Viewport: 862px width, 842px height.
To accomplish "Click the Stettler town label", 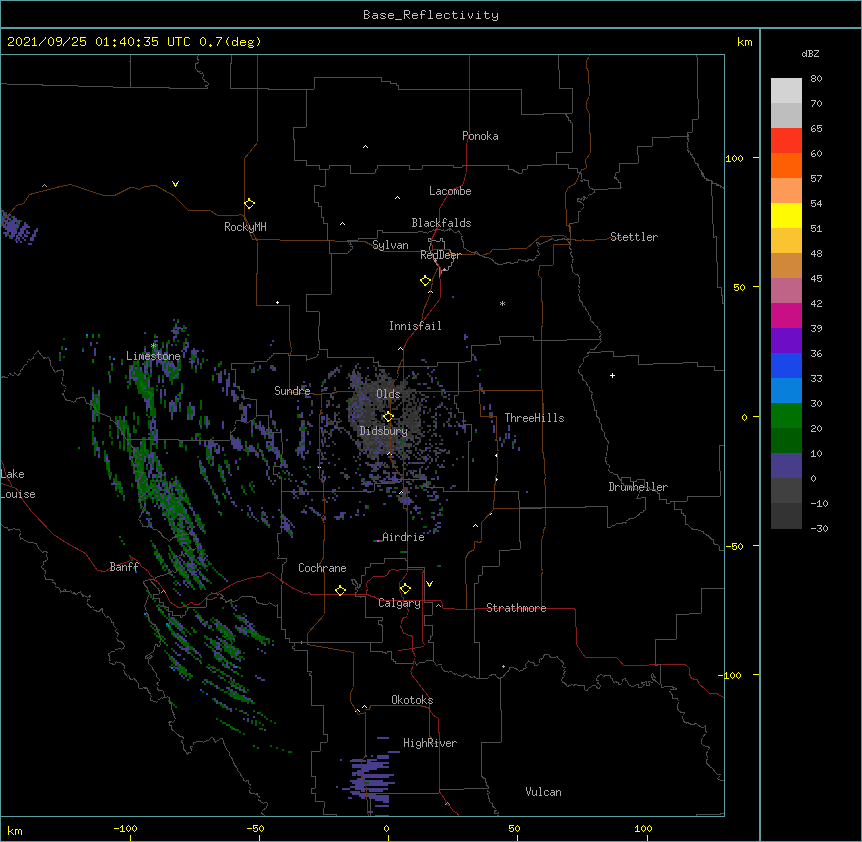I will coord(634,237).
